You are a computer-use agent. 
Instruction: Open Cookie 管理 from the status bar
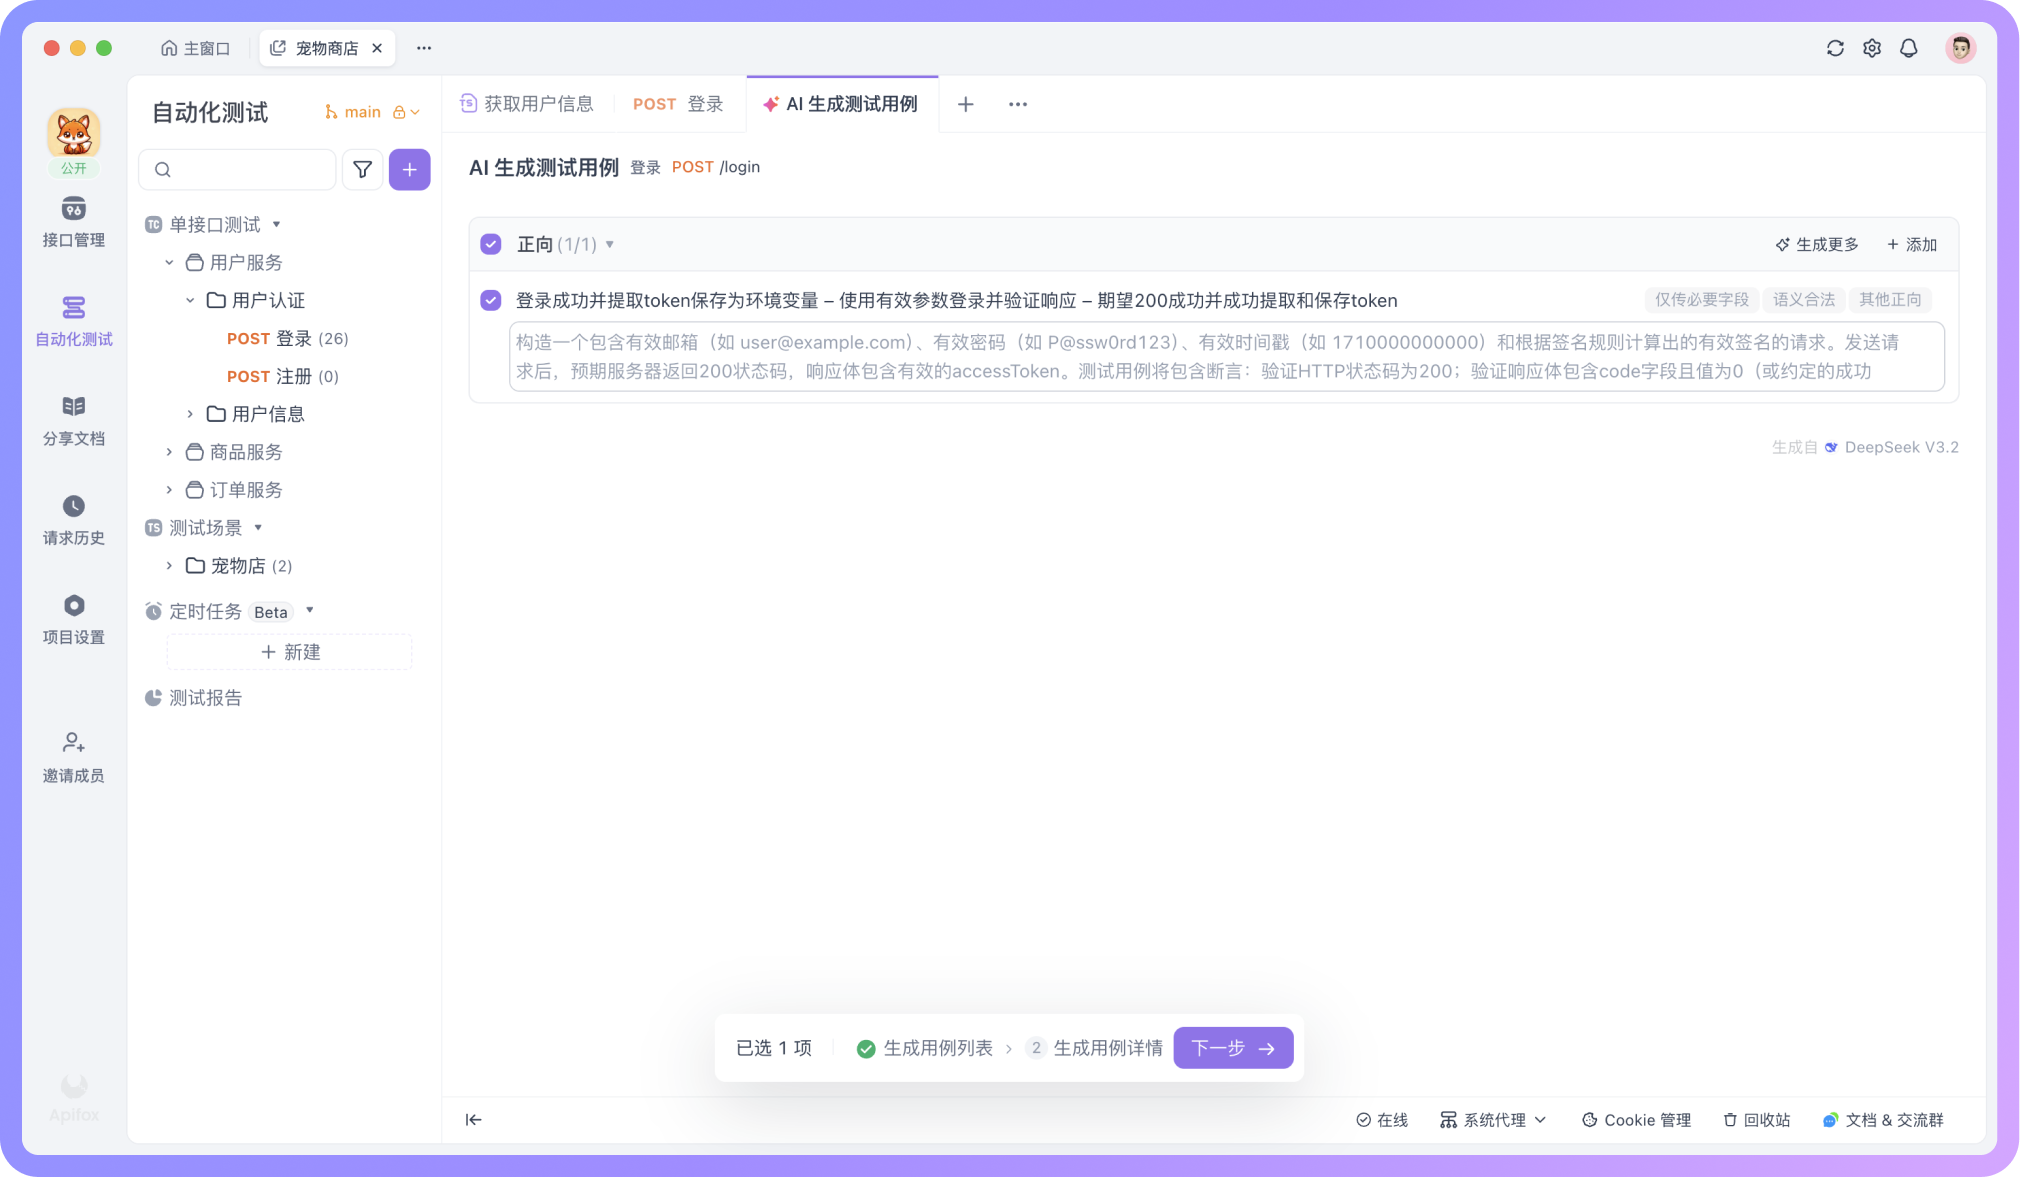pyautogui.click(x=1636, y=1120)
